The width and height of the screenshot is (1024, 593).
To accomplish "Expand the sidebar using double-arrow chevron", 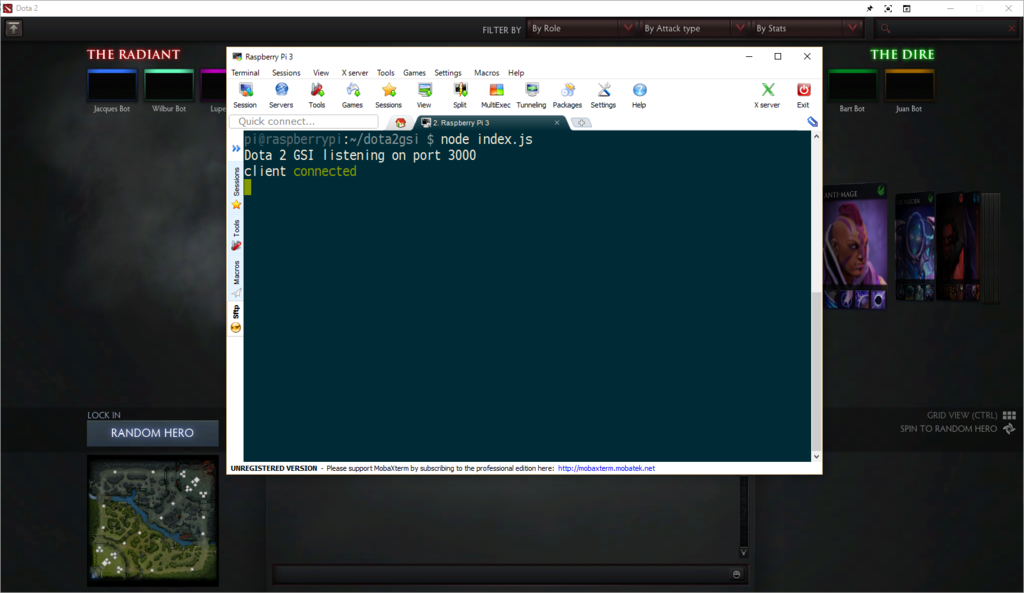I will (236, 148).
